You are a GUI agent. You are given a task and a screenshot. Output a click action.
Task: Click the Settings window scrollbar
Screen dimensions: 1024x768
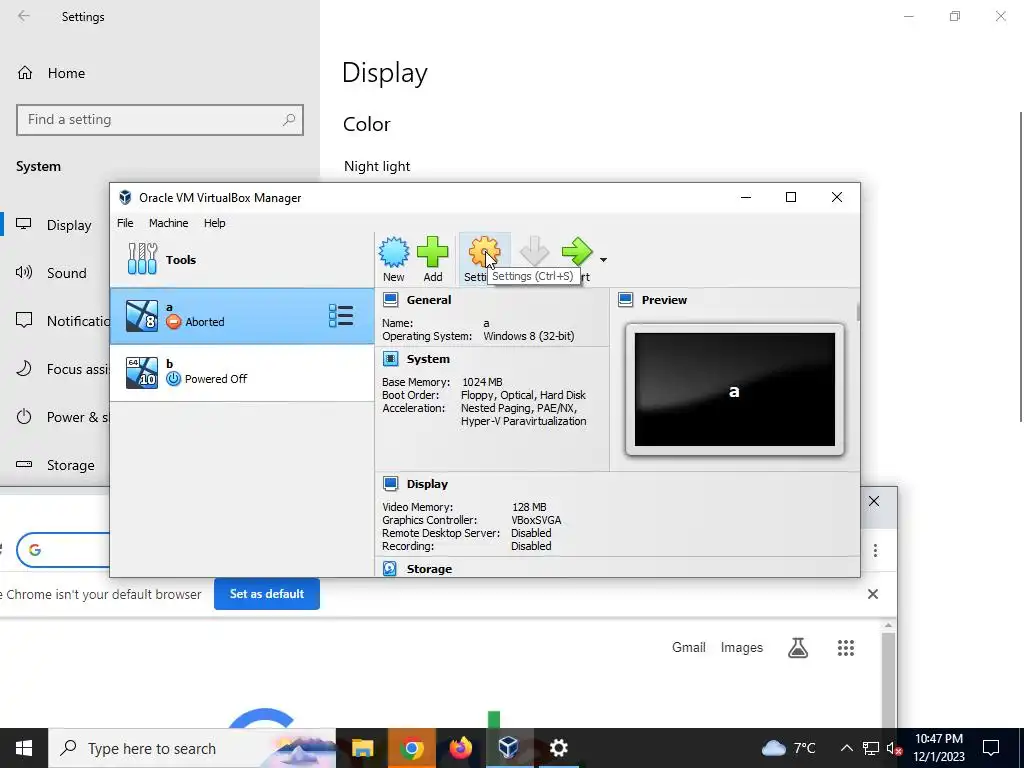coord(1021,266)
